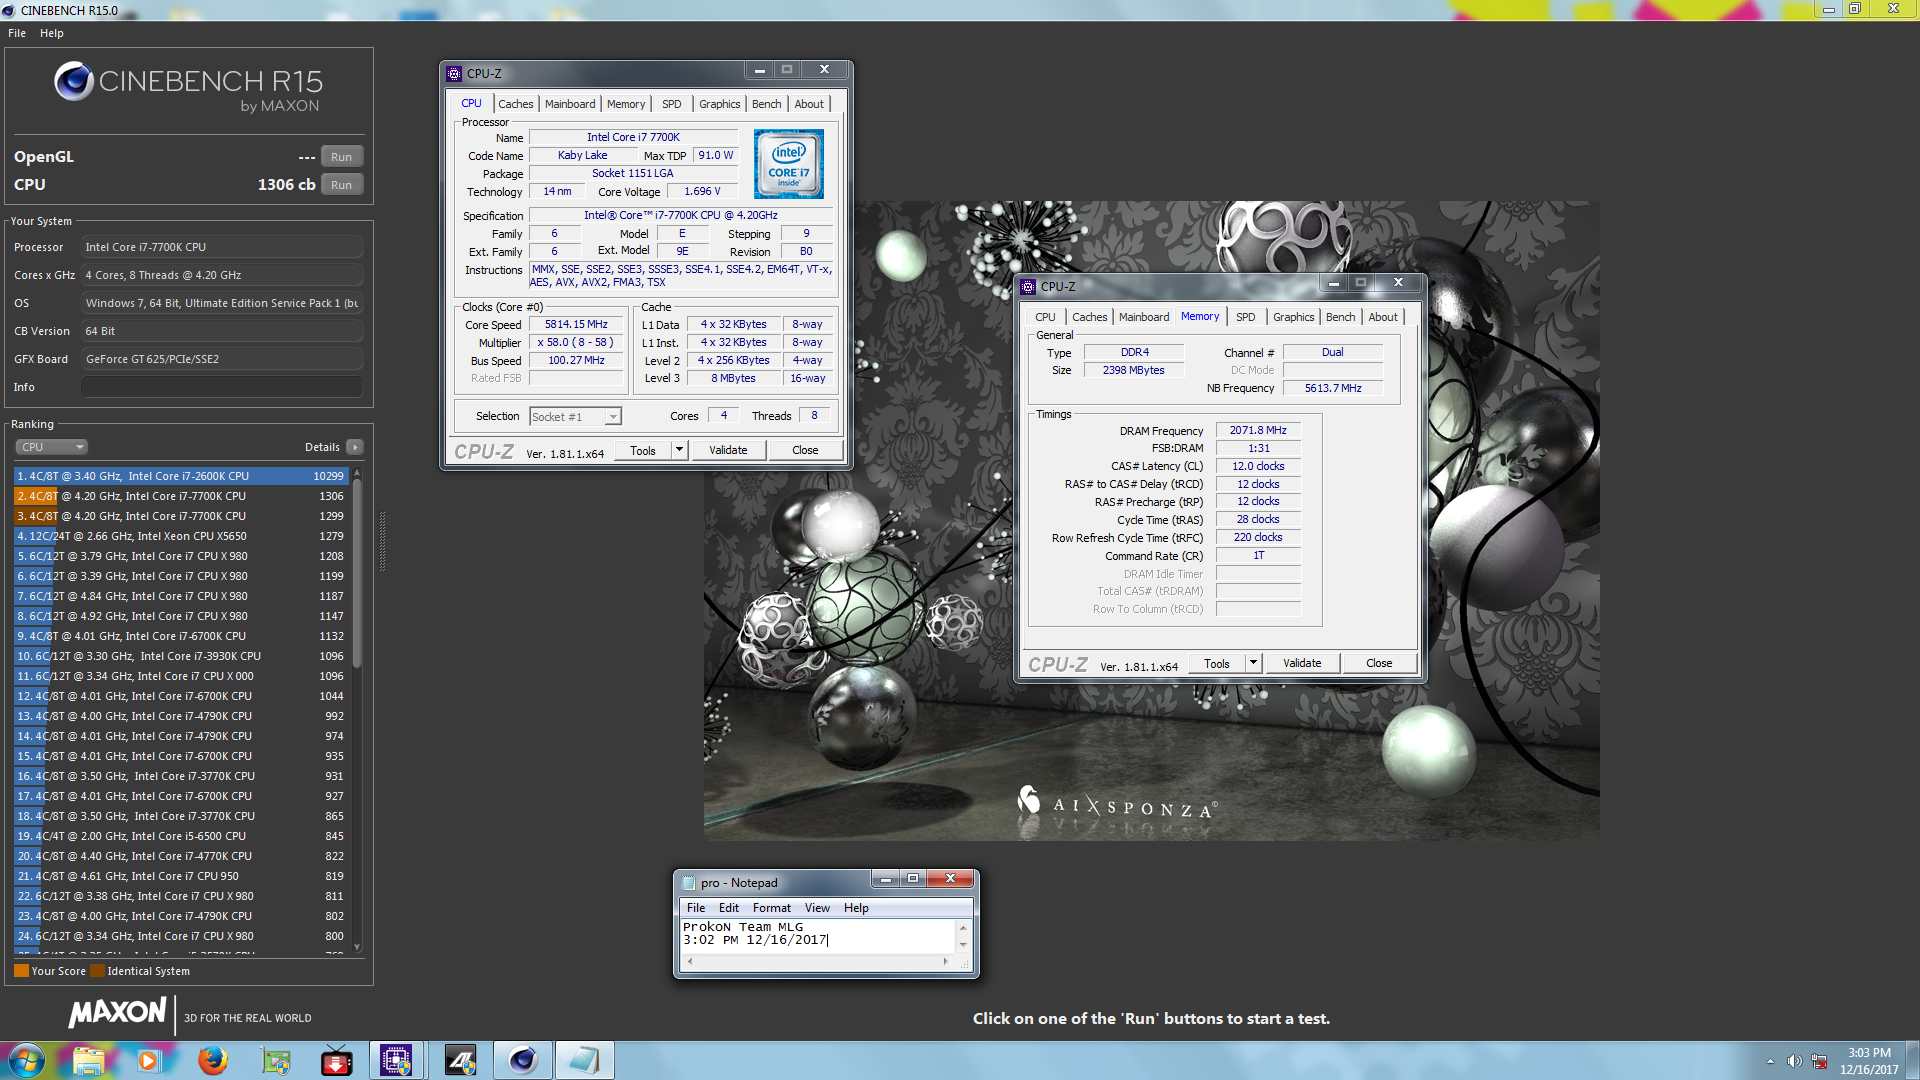This screenshot has width=1920, height=1080.
Task: Open Windows Explorer from the taskbar
Action: click(x=88, y=1060)
